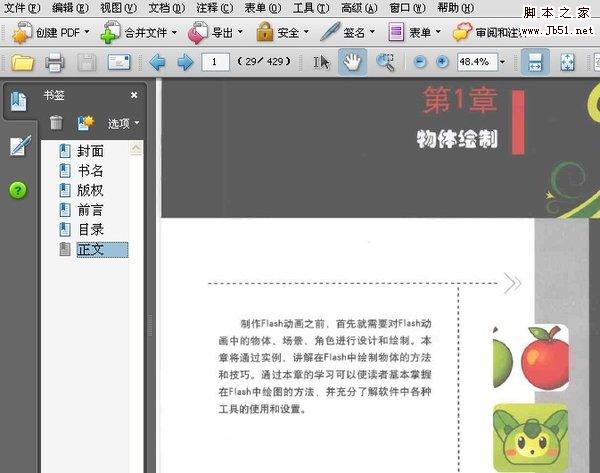600x473 pixels.
Task: Click the zoom out minus button
Action: point(420,62)
